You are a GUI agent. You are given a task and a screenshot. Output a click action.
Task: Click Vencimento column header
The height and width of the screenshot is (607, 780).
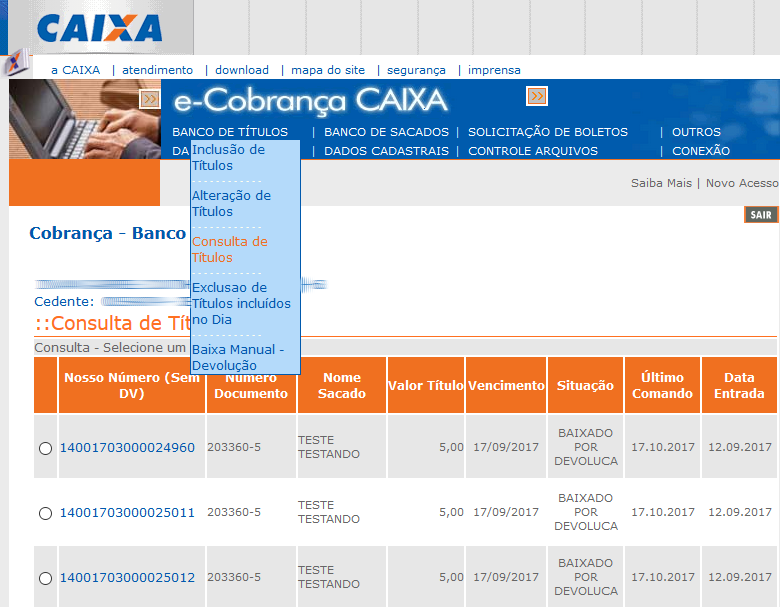click(x=506, y=386)
